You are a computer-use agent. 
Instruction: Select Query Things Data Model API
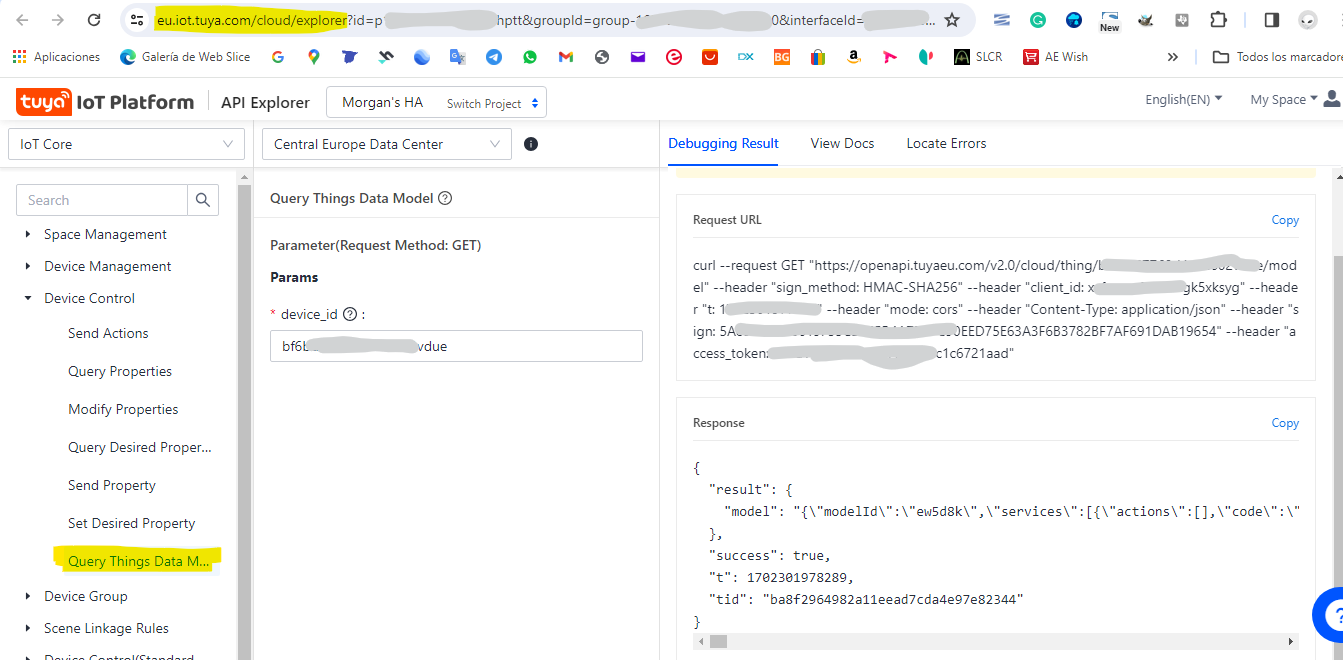(139, 561)
